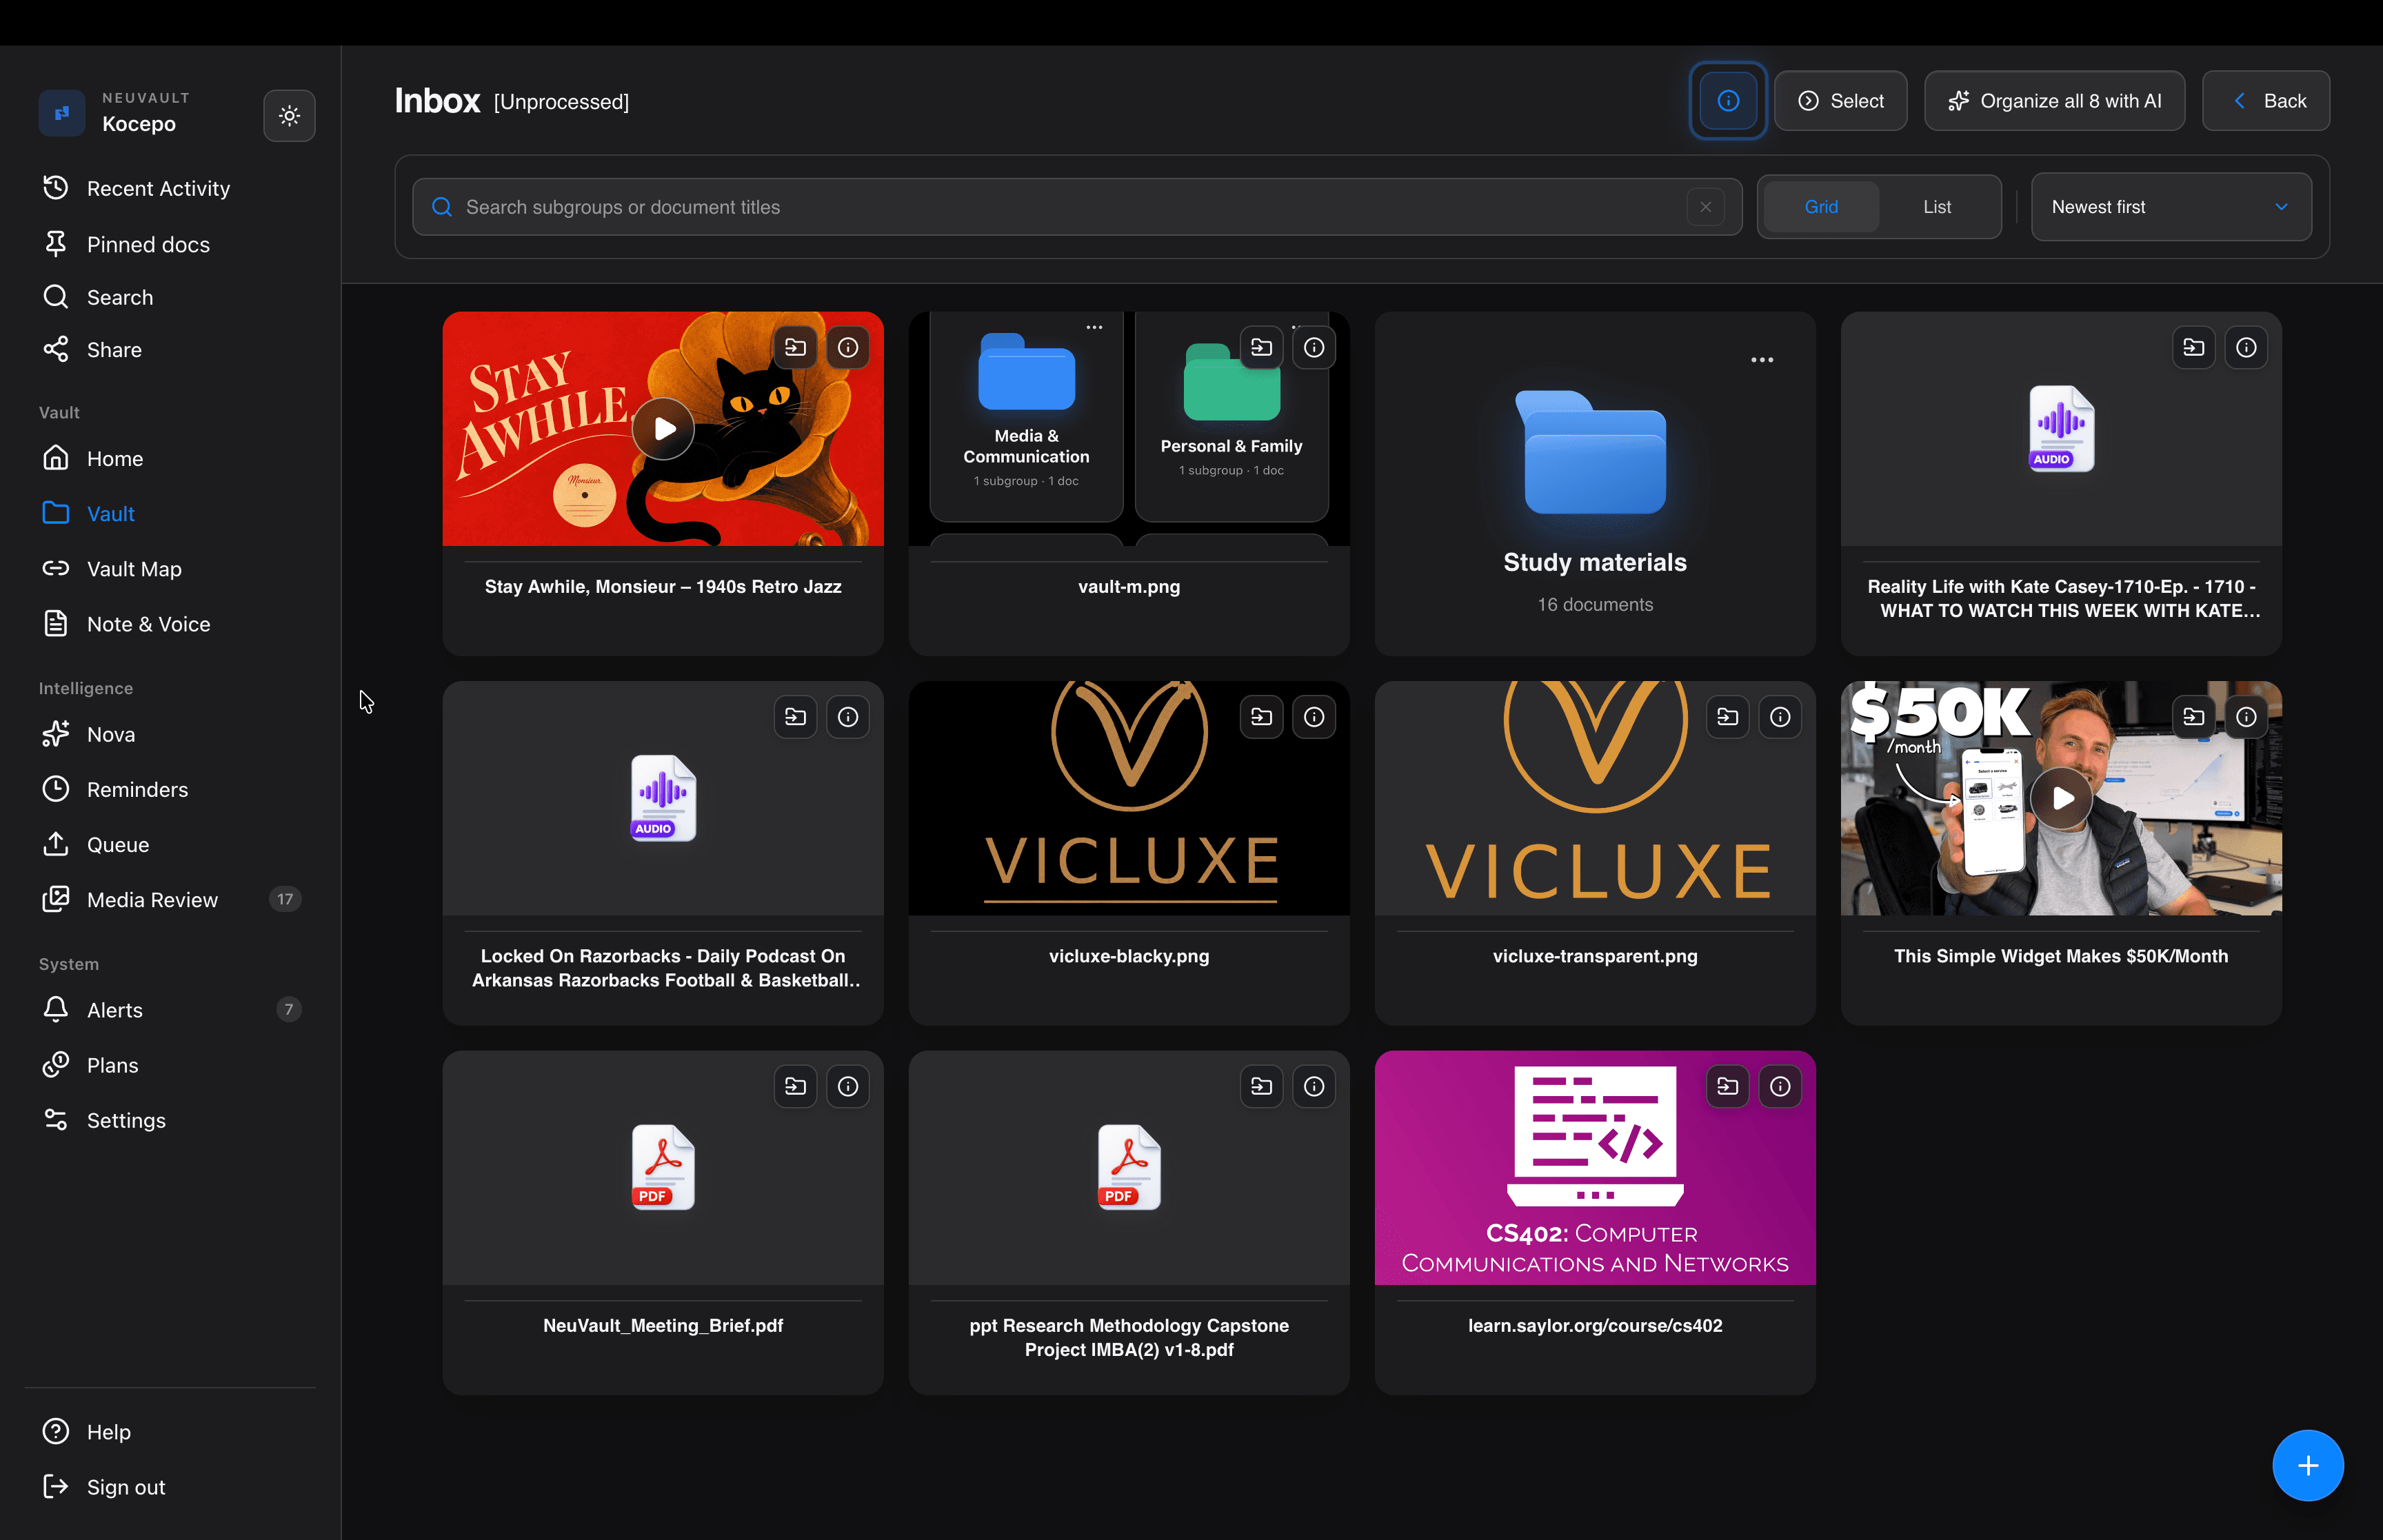Play the Stay Awhile, Monsieur video
Viewport: 2383px width, 1540px height.
coord(663,429)
